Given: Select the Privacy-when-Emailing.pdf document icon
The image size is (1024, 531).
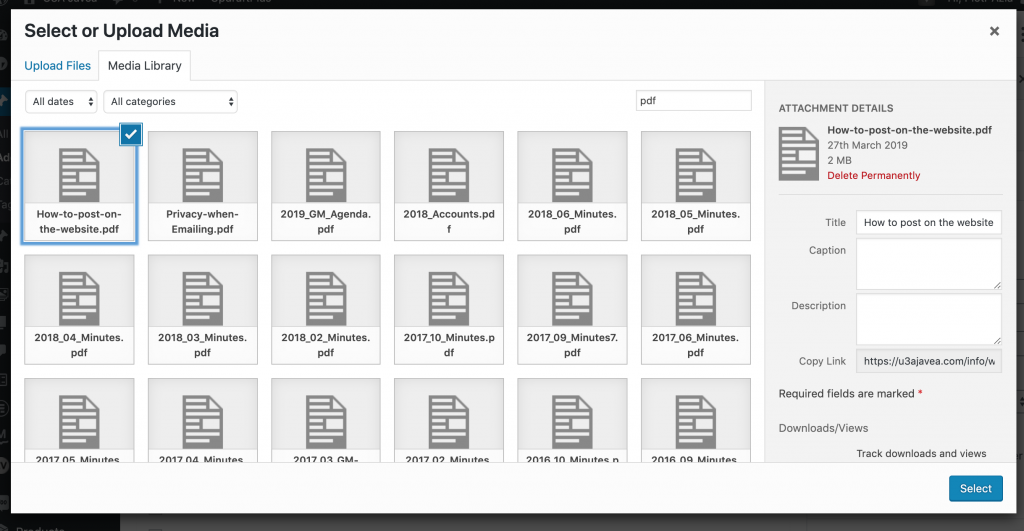Looking at the screenshot, I should pos(202,175).
